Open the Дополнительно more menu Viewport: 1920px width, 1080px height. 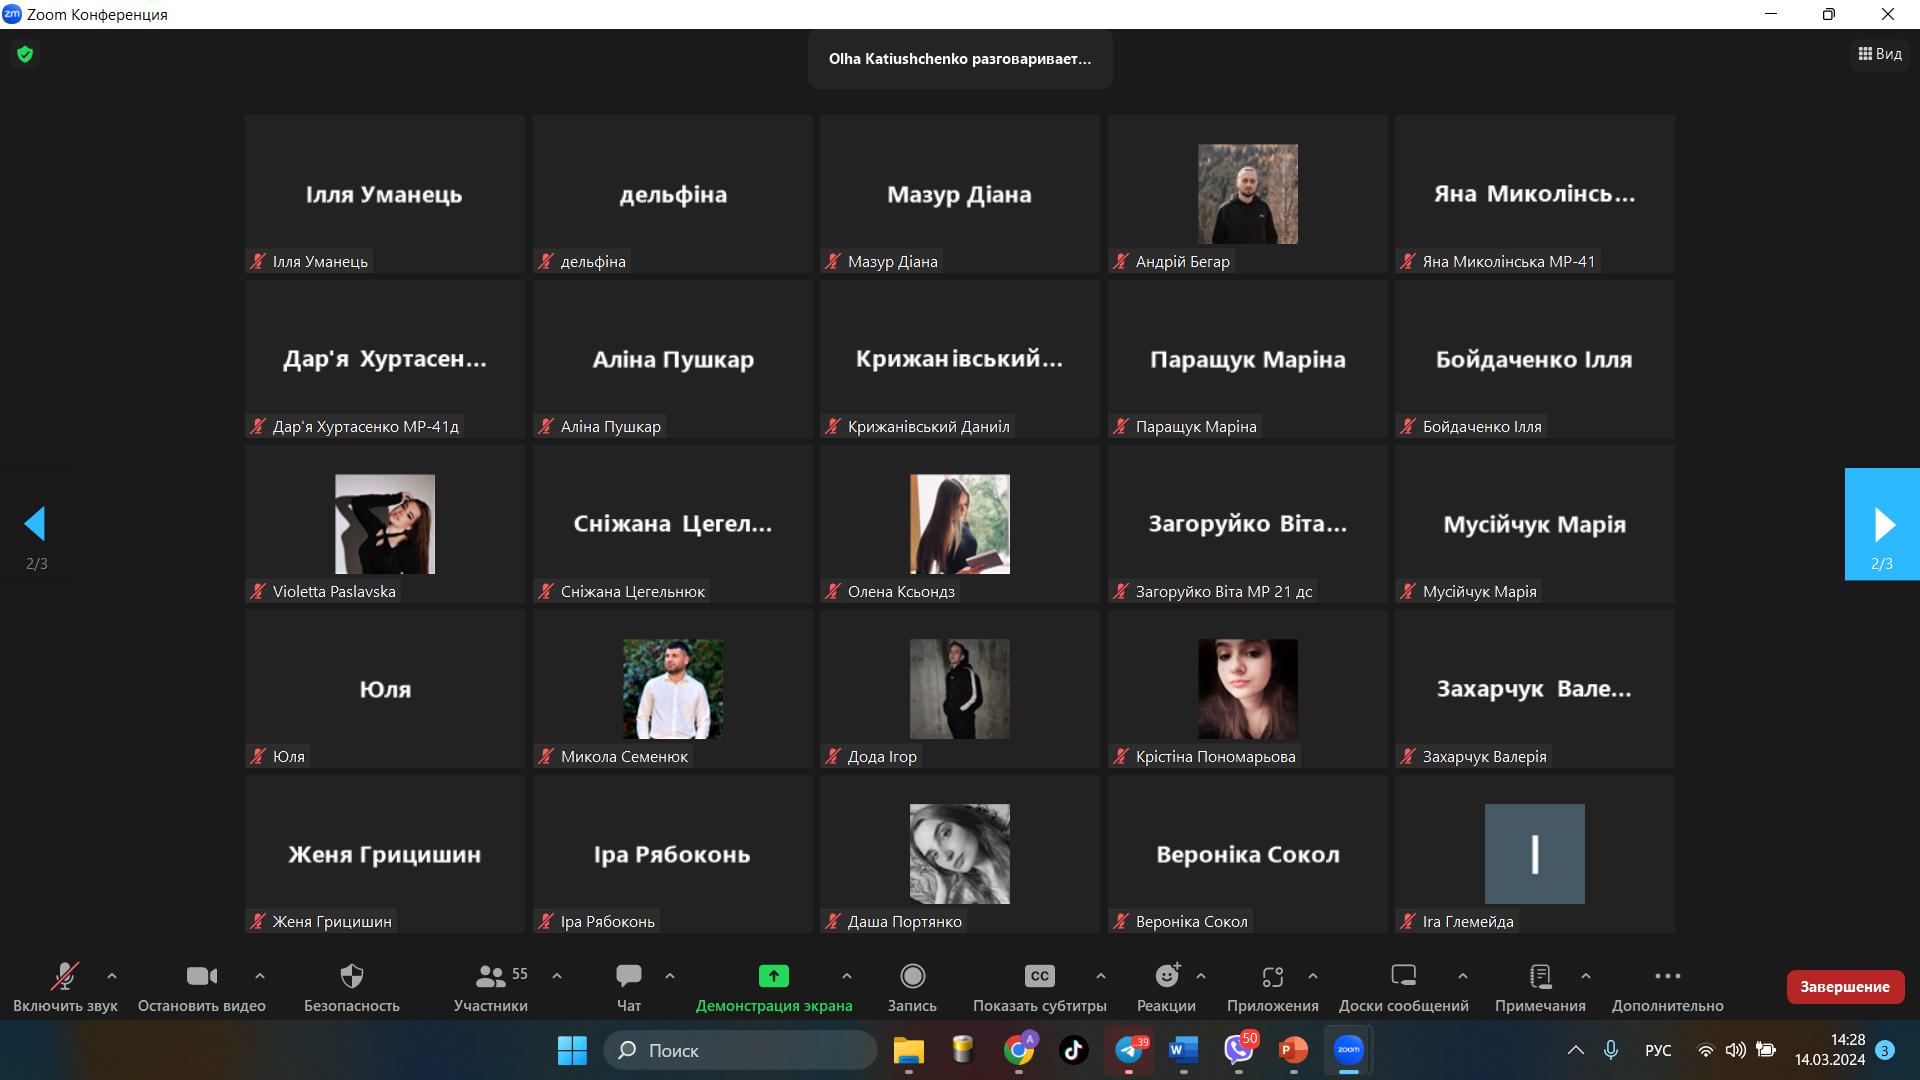click(x=1667, y=976)
